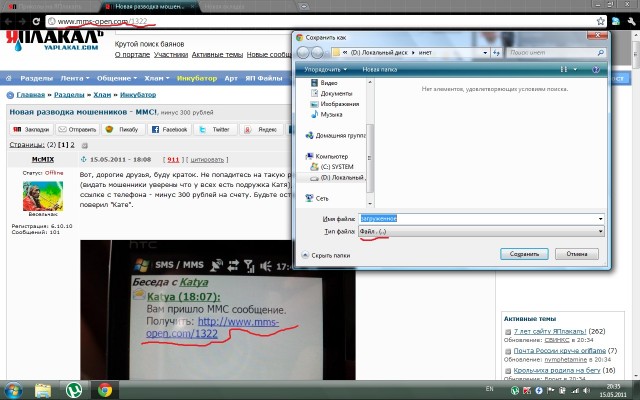640x400 pixels.
Task: Click the 'Отправить' share button
Action: point(78,129)
